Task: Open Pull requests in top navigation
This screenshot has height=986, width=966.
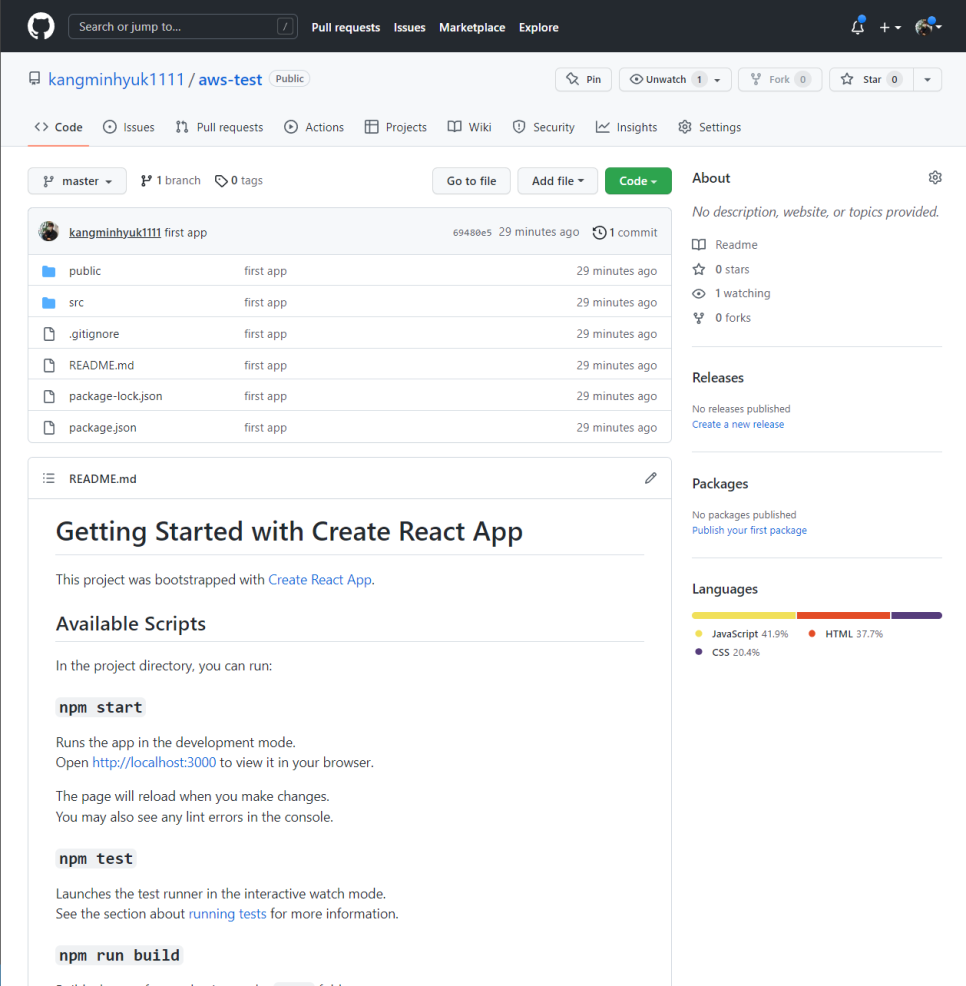Action: 346,27
